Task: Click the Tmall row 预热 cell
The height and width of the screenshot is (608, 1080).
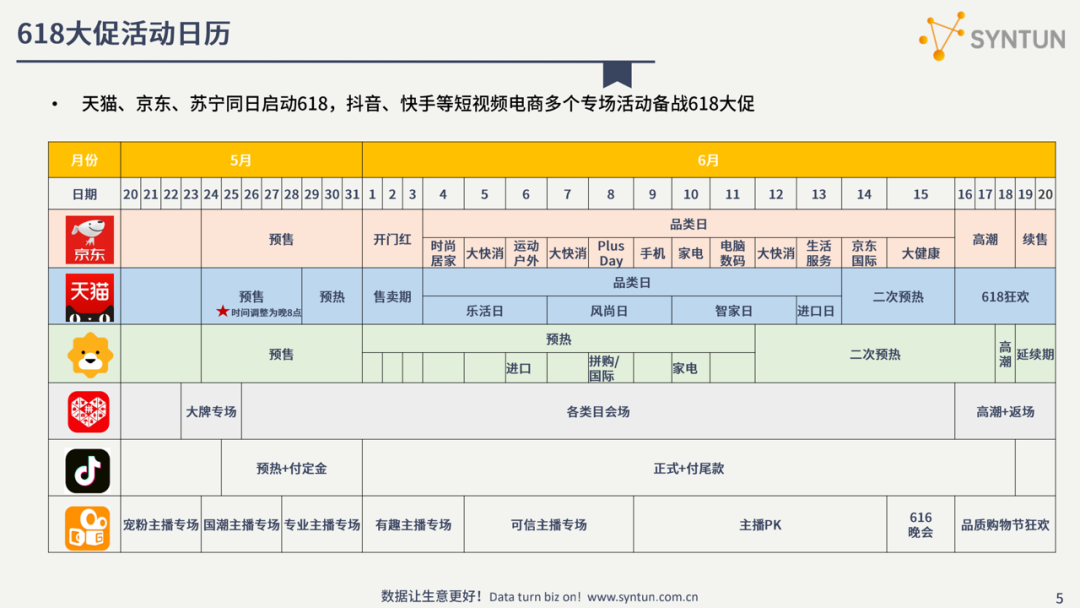Action: pos(332,296)
